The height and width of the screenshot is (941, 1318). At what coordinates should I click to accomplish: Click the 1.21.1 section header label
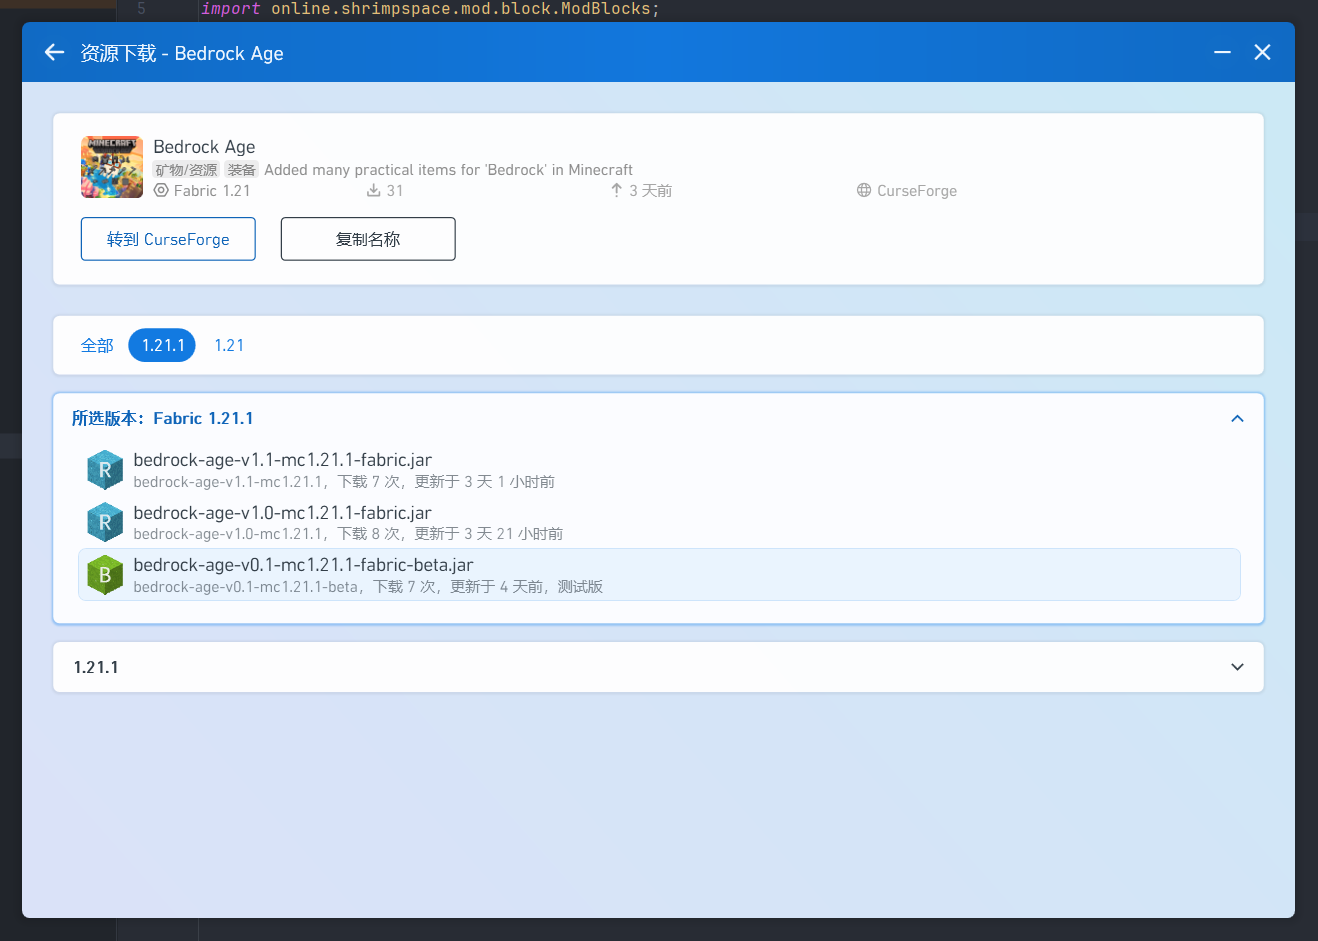(x=96, y=667)
